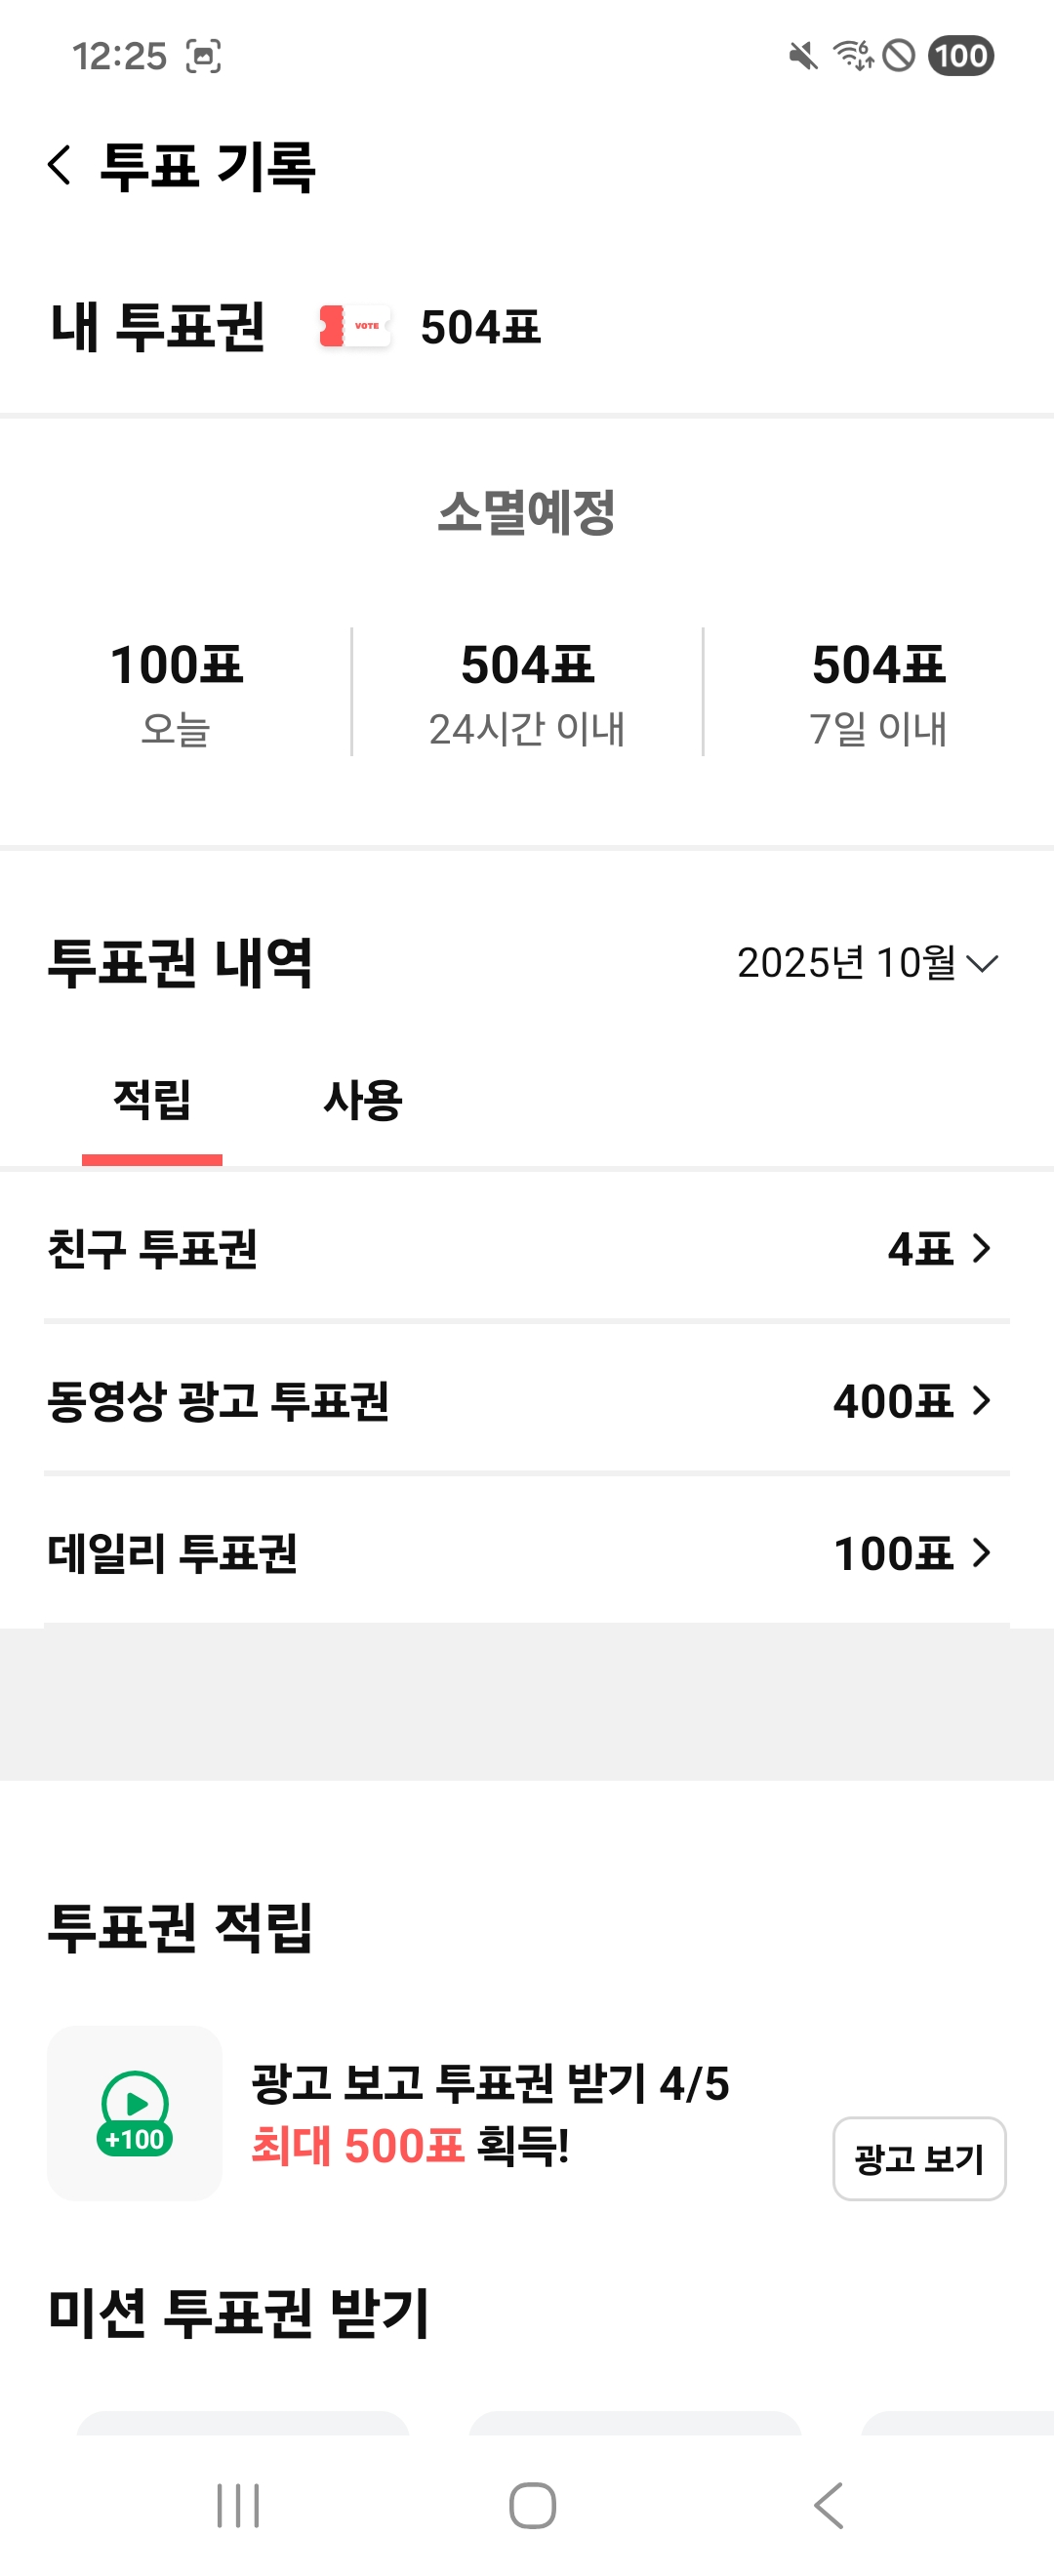
Task: Switch to the 적립 tab
Action: click(x=152, y=1100)
